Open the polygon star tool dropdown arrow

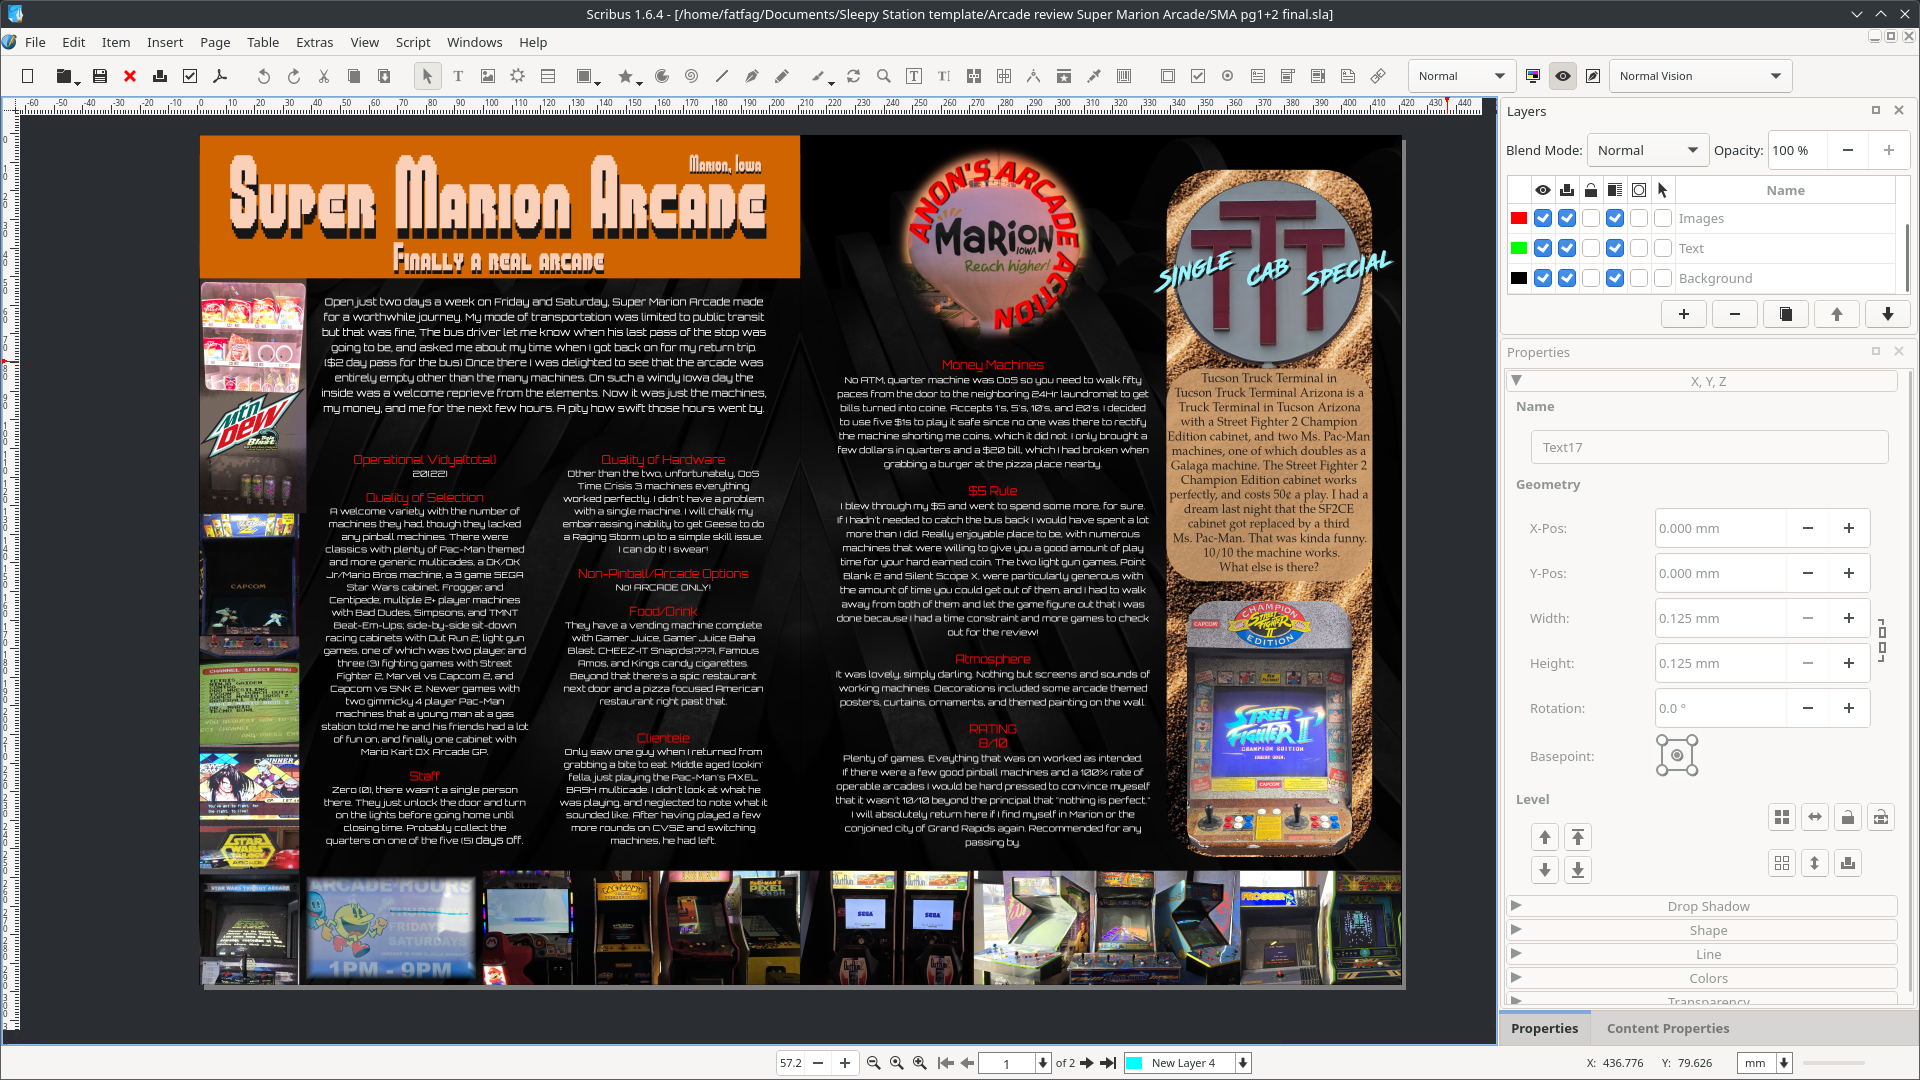click(639, 82)
